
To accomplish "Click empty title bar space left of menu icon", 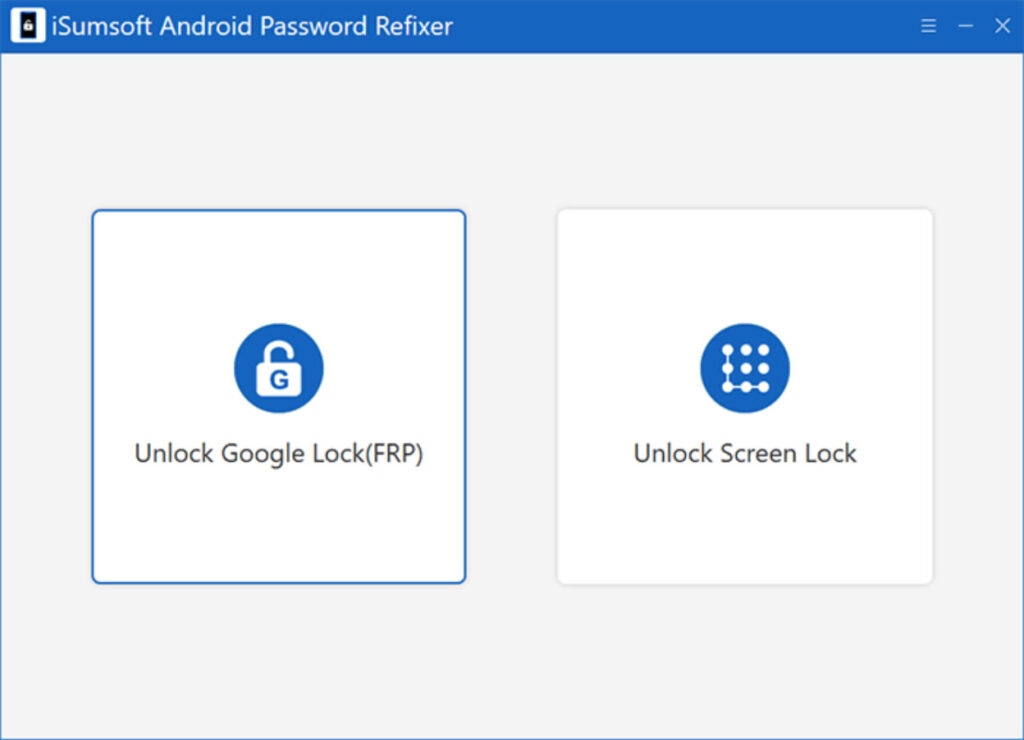I will [700, 26].
